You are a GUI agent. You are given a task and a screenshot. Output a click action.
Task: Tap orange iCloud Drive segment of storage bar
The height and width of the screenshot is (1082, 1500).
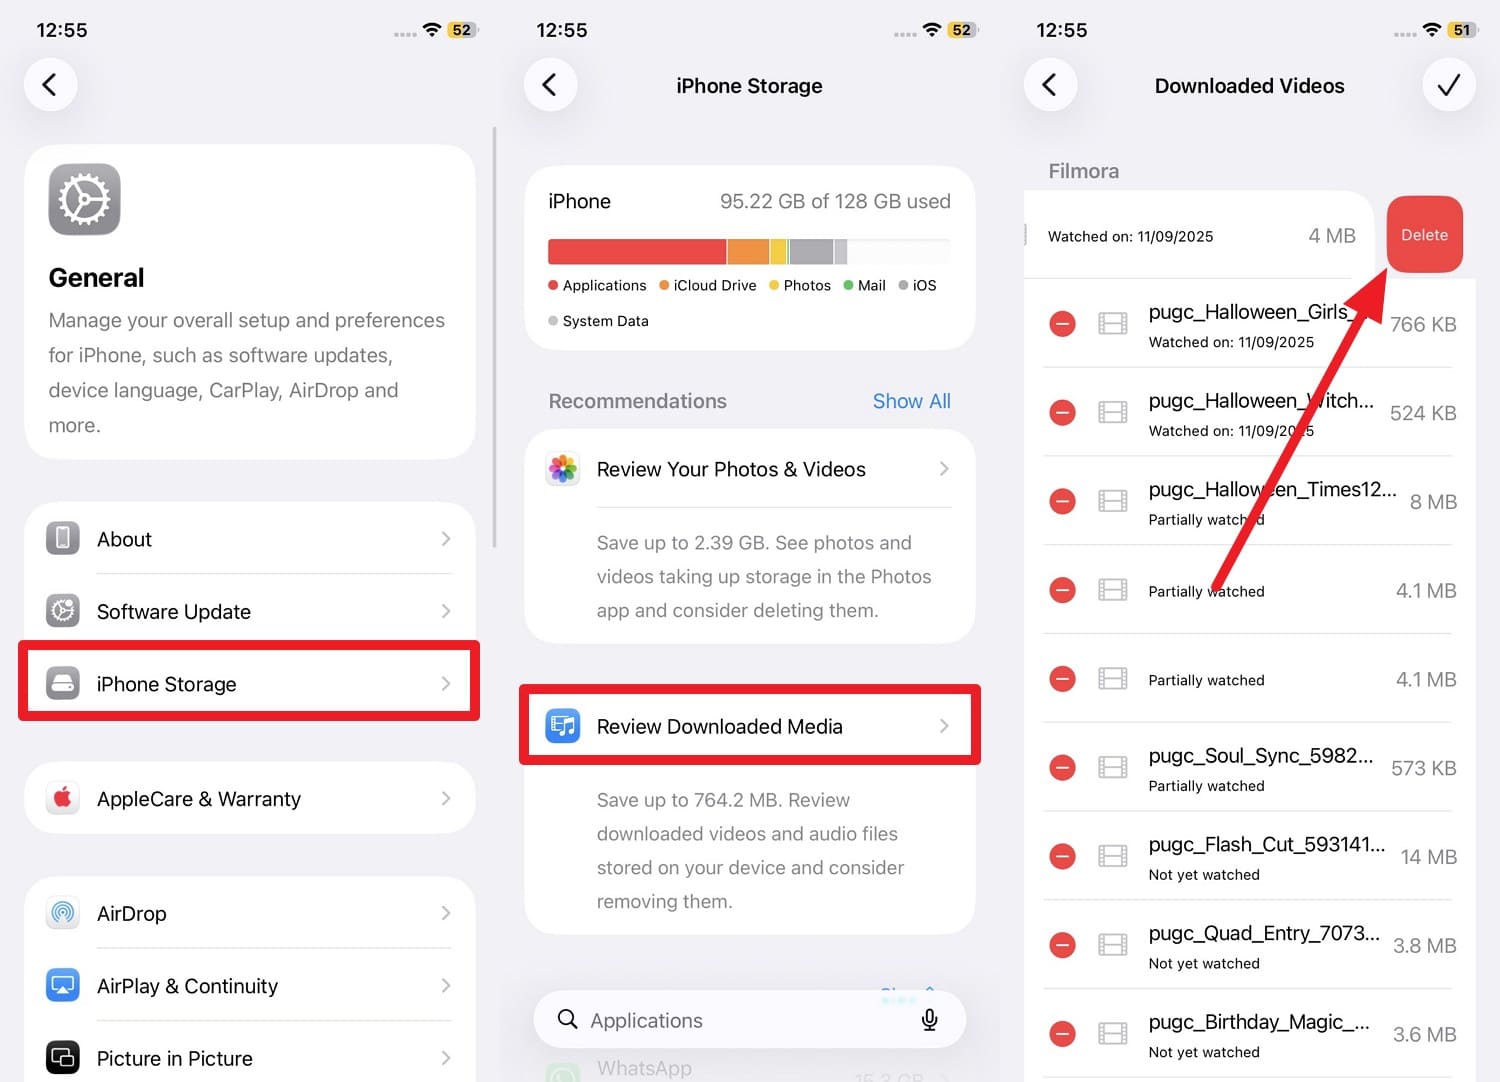click(x=748, y=251)
